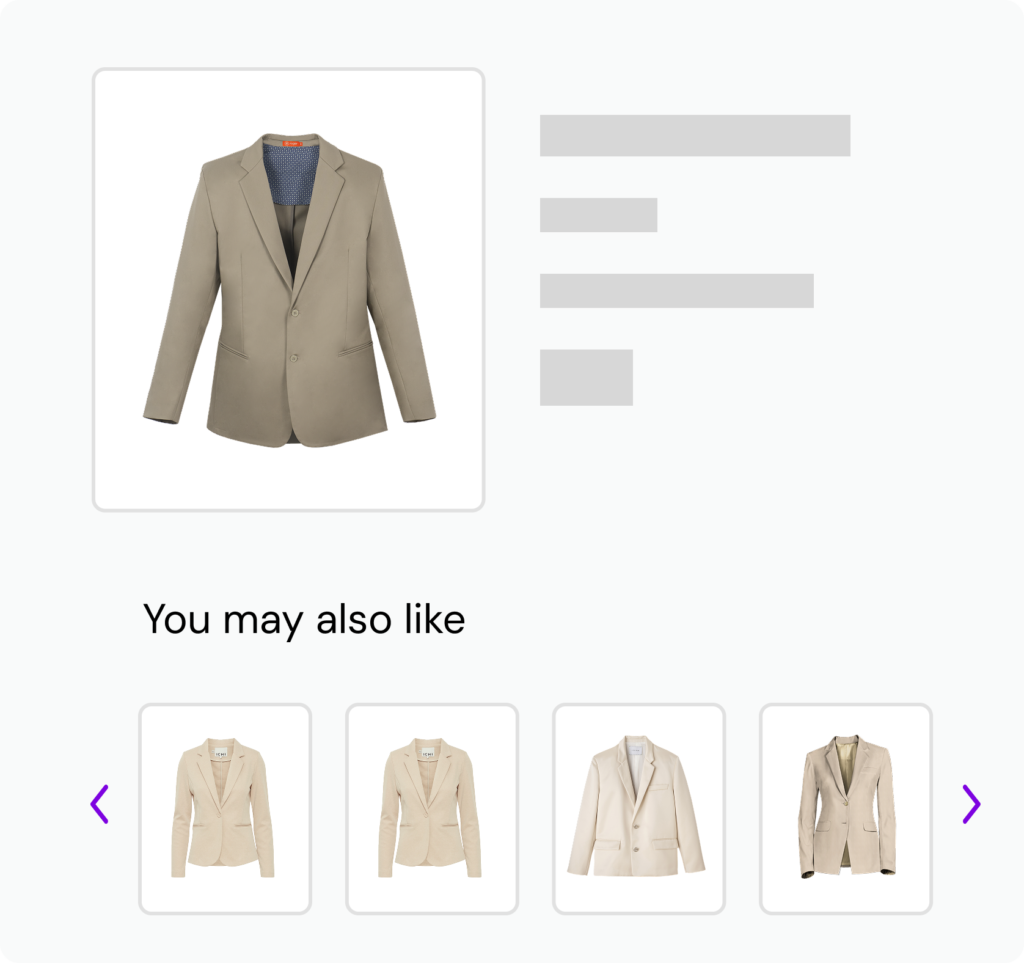Viewport: 1024px width, 963px height.
Task: Click the purple right arrow to see more
Action: coord(971,804)
